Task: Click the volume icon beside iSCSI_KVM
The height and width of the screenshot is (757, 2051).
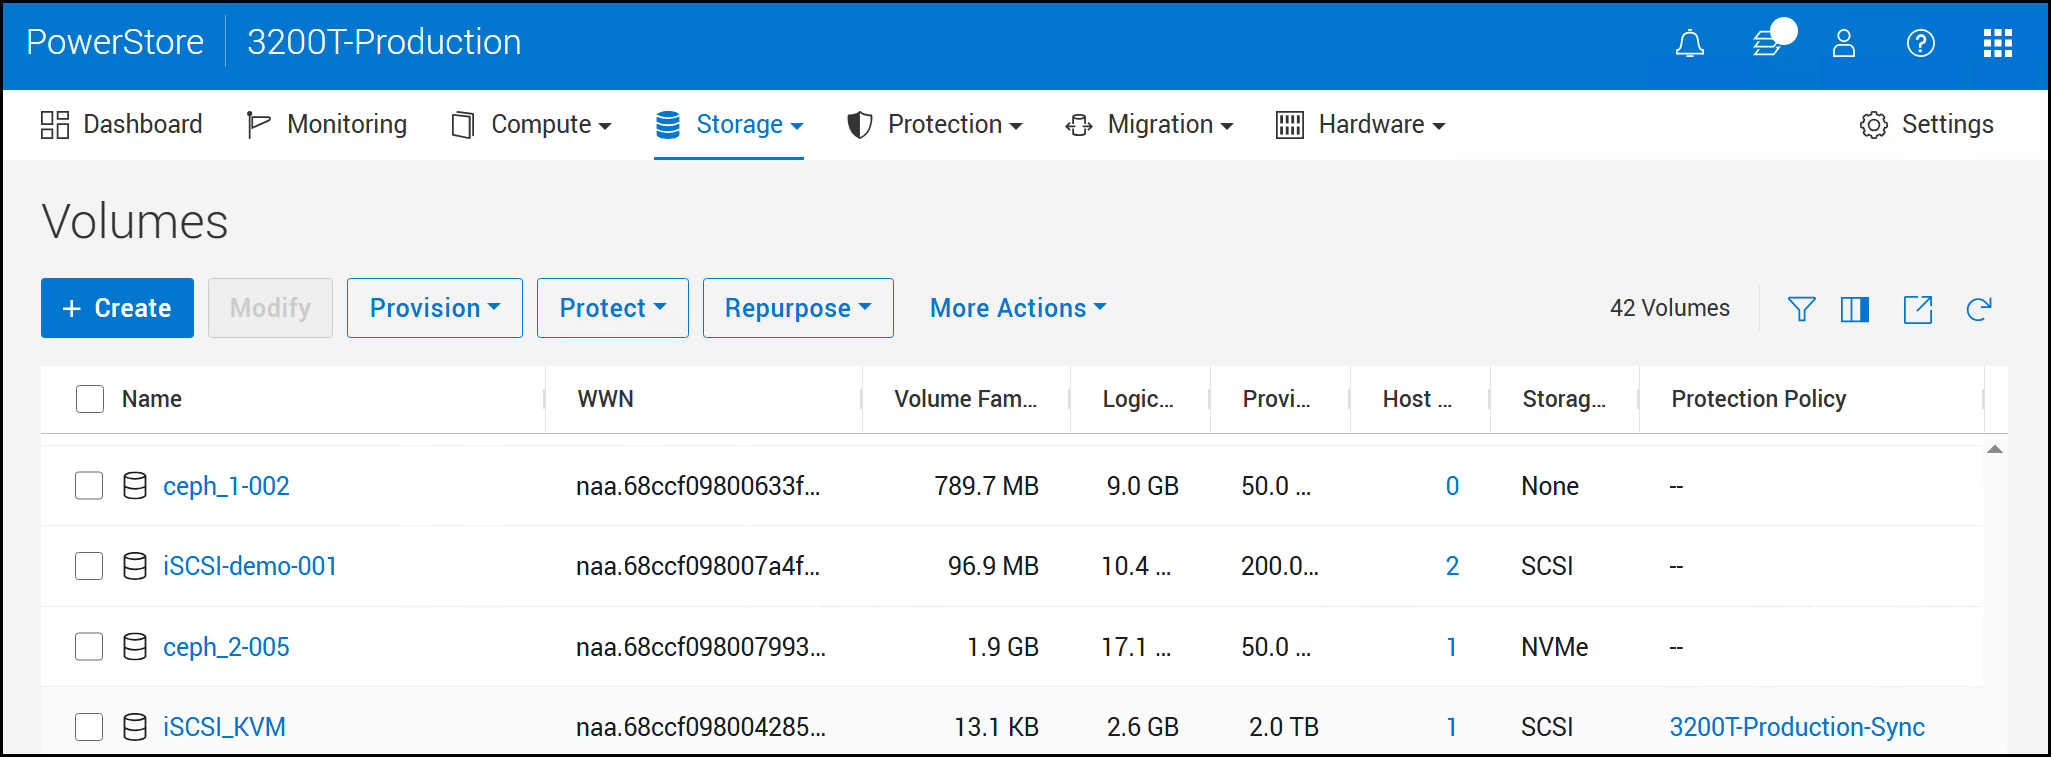Action: (135, 727)
